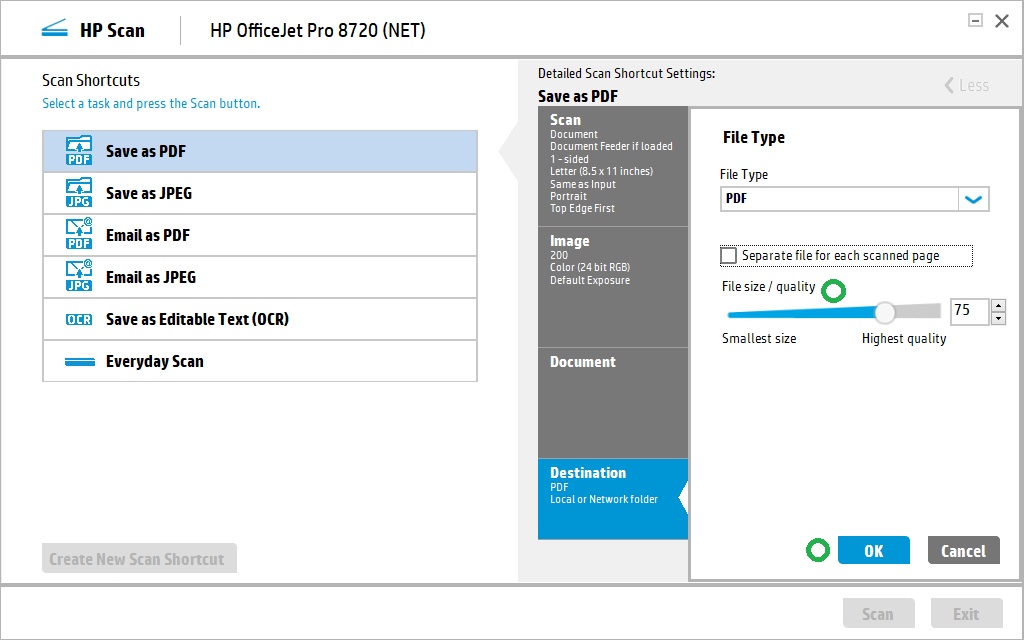Minimize the HP Scan window
1024x640 pixels.
(975, 20)
